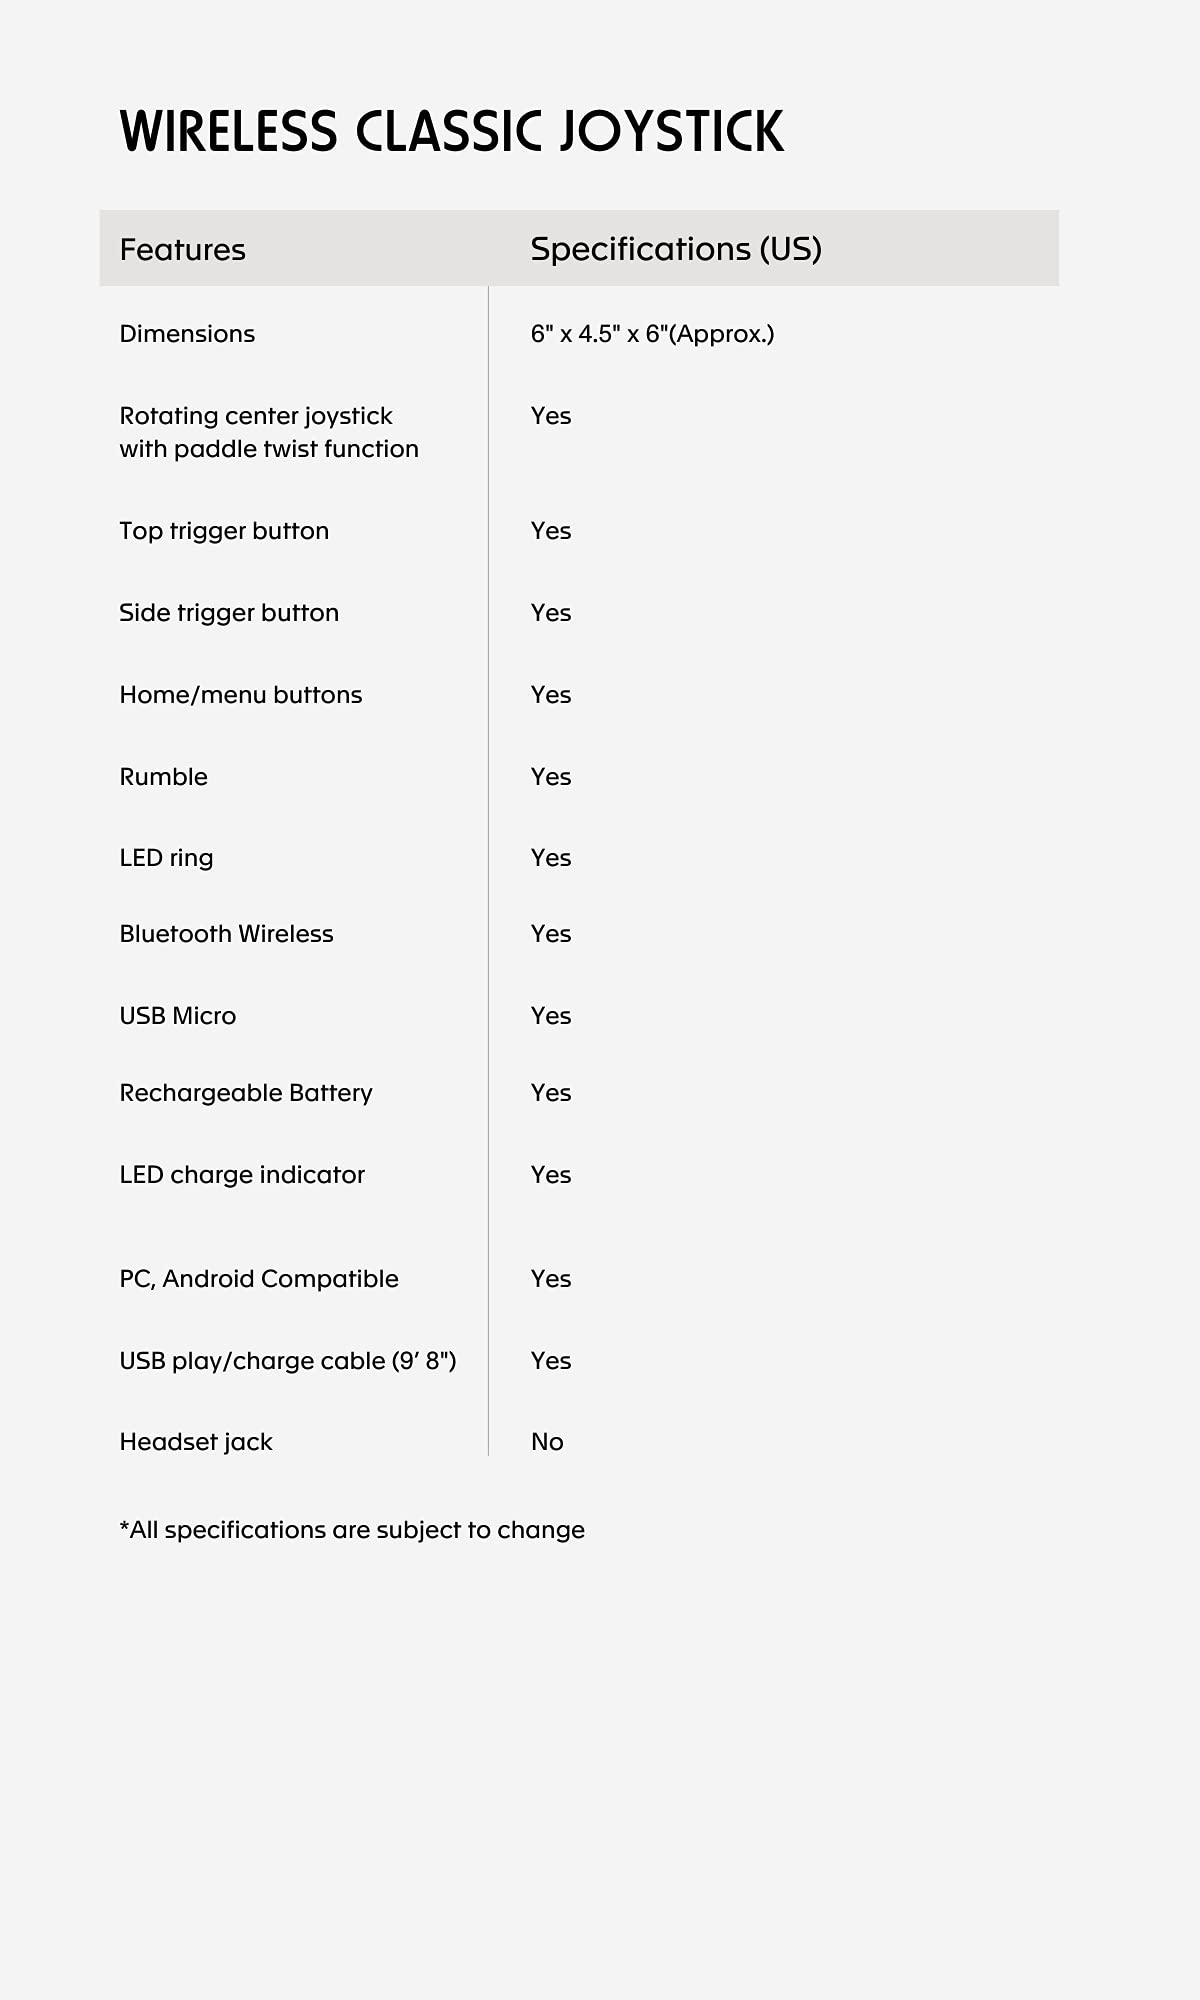Screen dimensions: 1200x2000
Task: Click the Specifications (US) column header
Action: click(x=675, y=249)
